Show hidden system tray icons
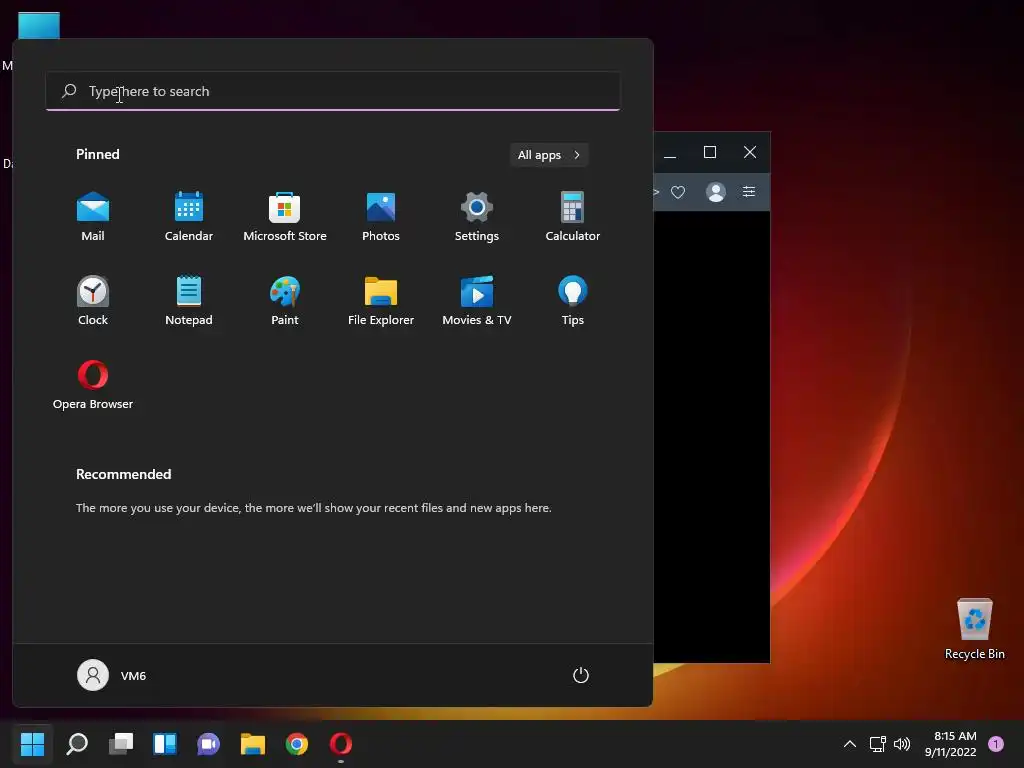 850,743
